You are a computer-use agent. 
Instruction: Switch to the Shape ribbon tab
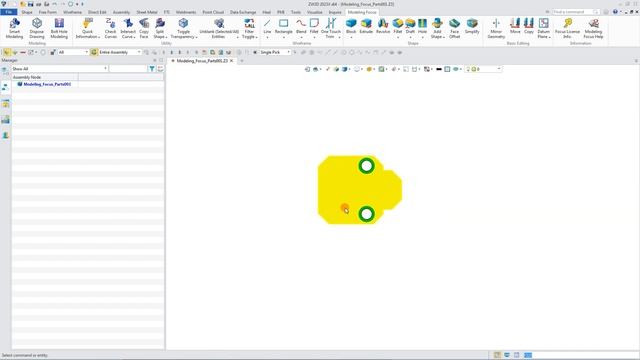27,12
